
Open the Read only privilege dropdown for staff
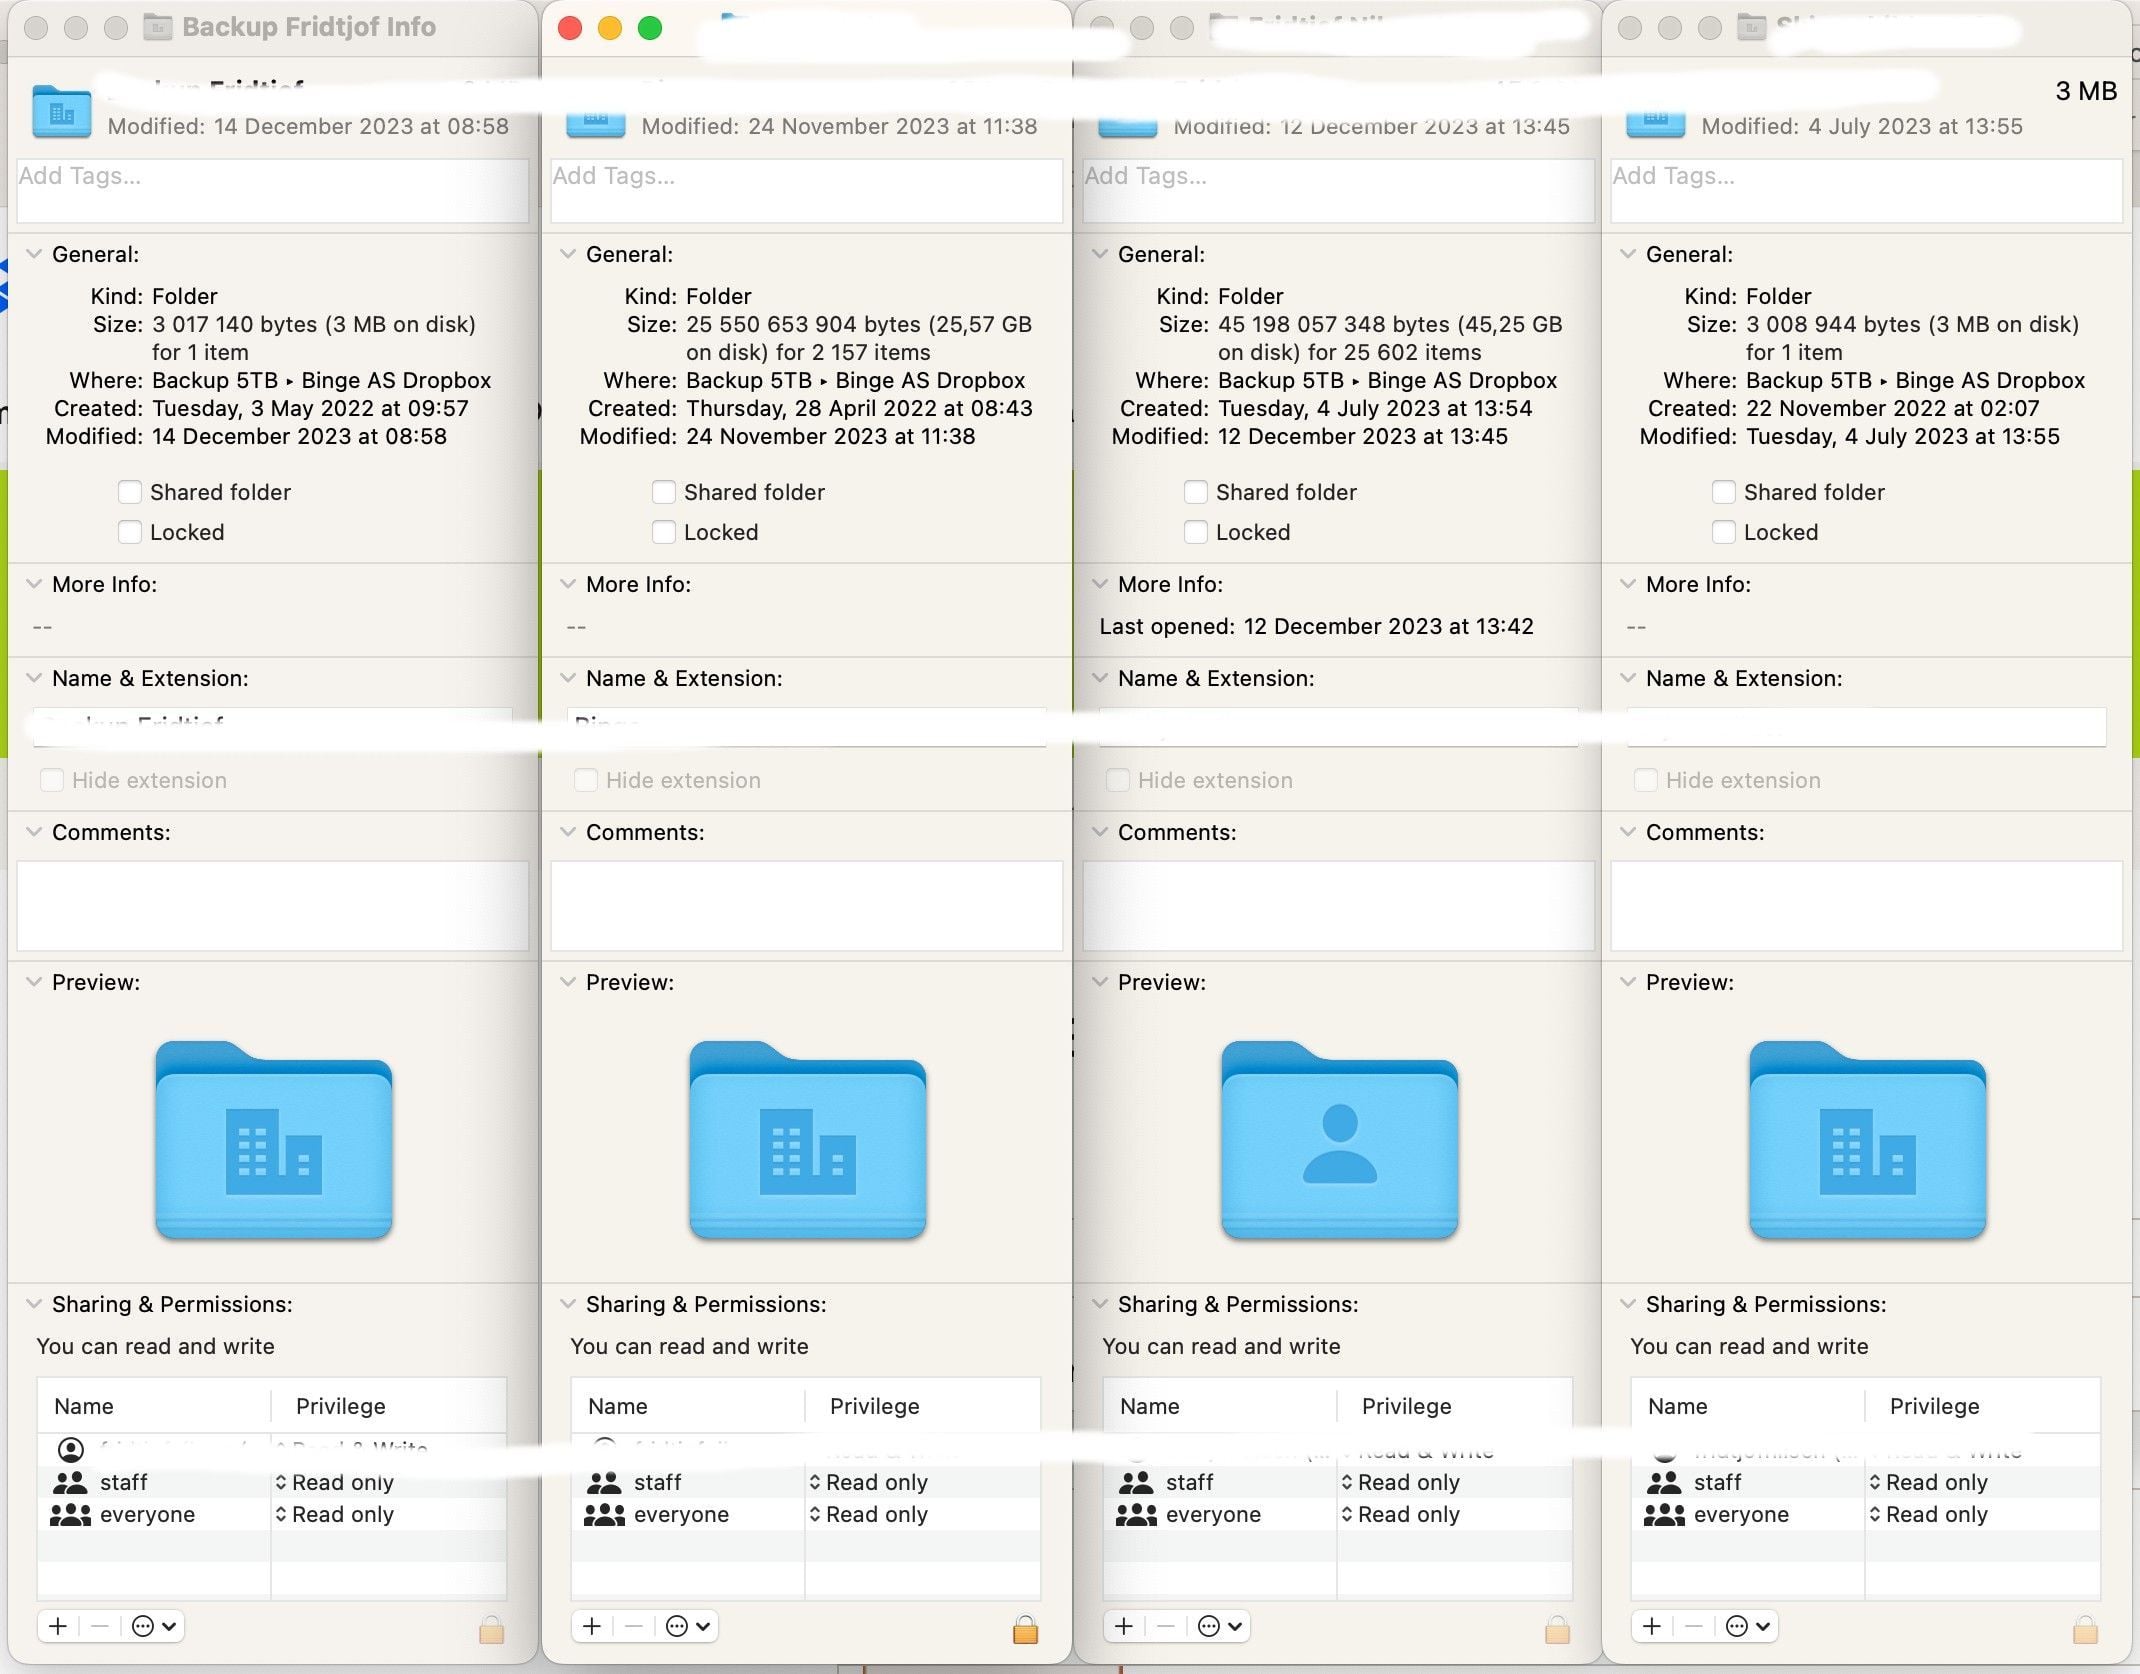point(340,1482)
